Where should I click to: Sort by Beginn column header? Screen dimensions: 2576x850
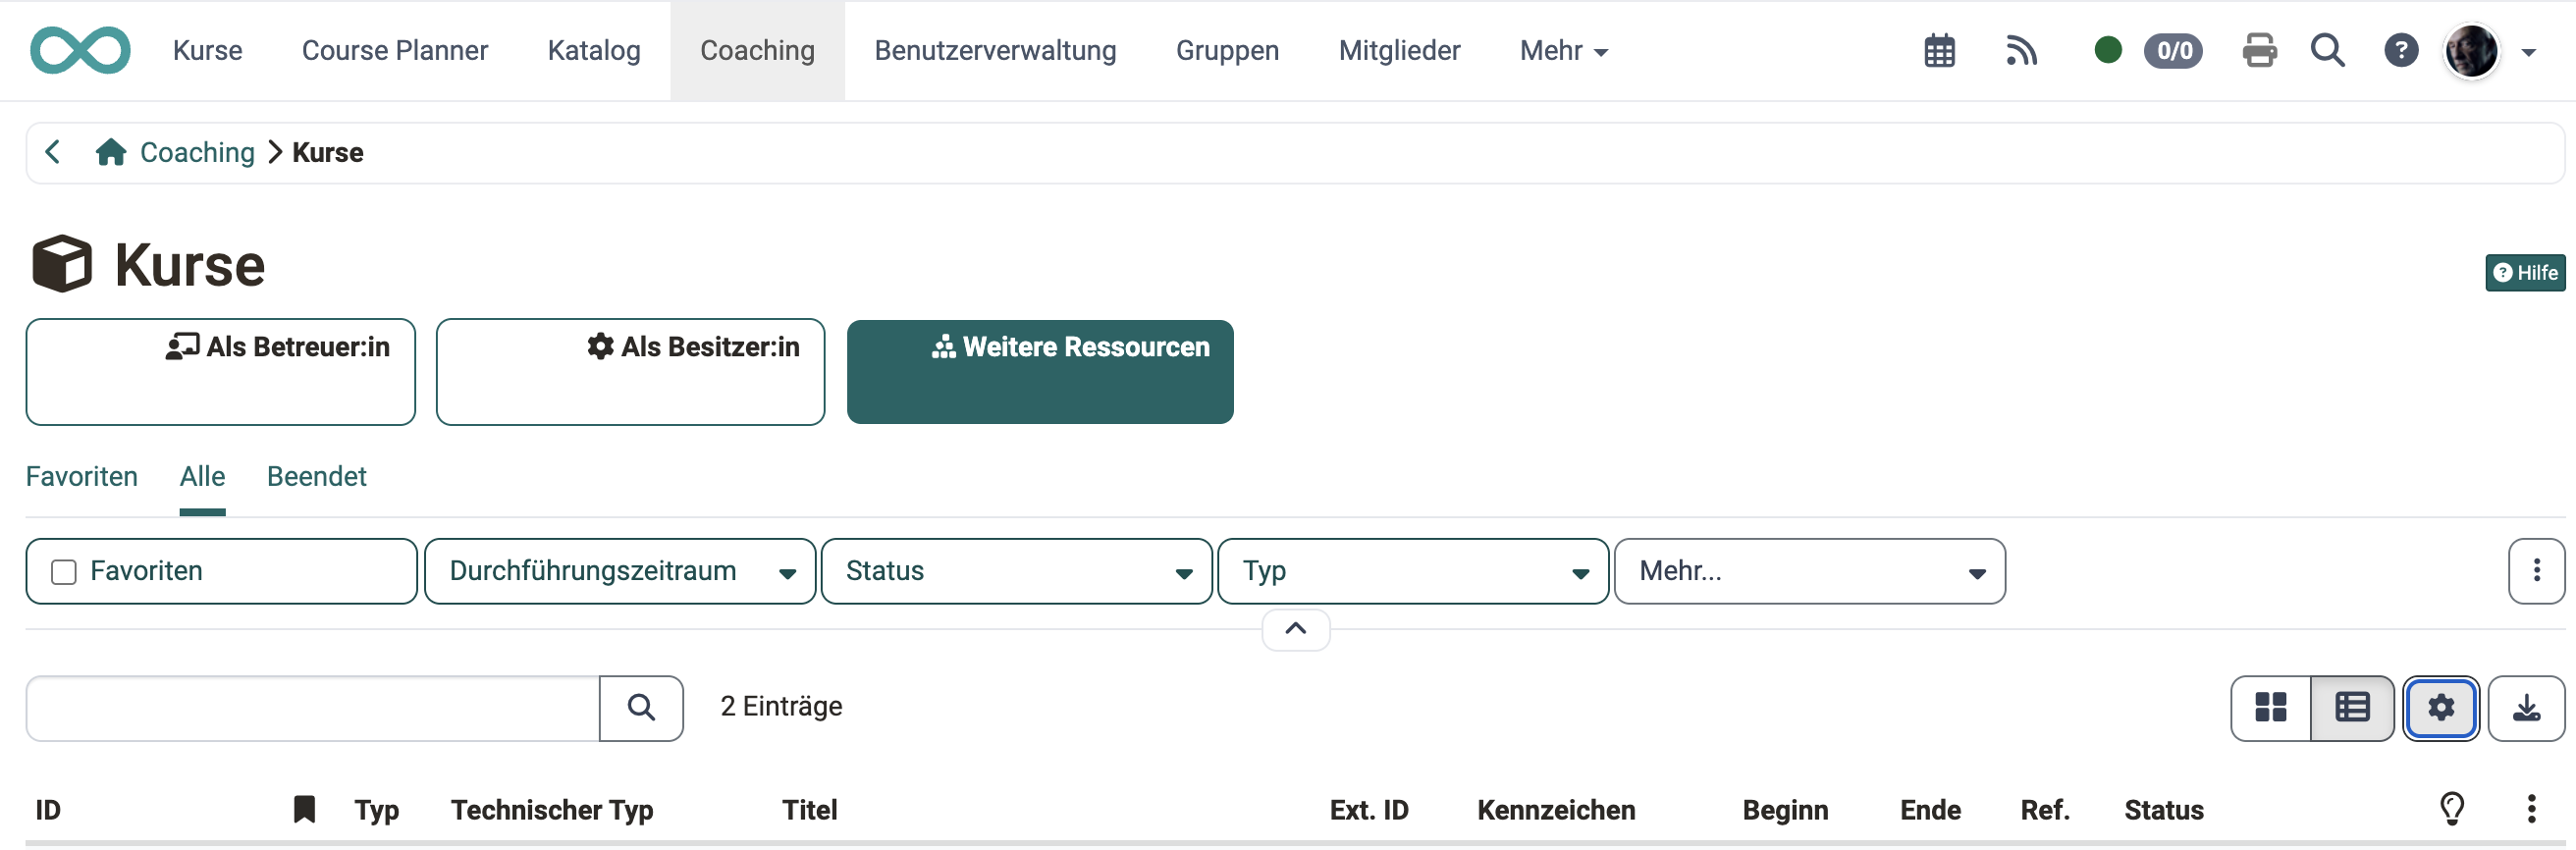[x=1785, y=810]
